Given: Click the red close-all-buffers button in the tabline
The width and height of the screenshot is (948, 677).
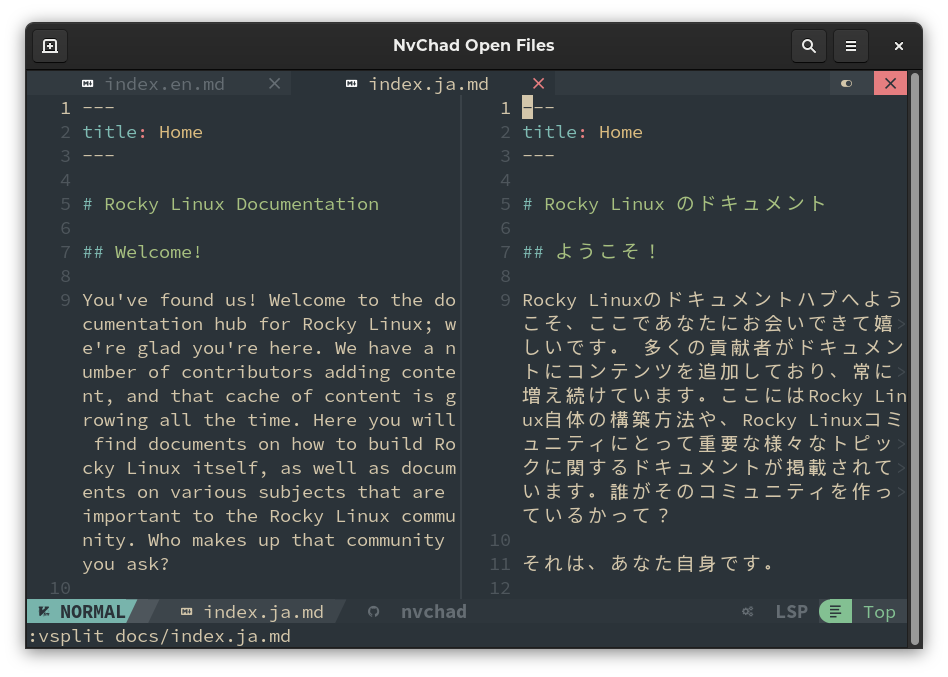Looking at the screenshot, I should pos(889,84).
